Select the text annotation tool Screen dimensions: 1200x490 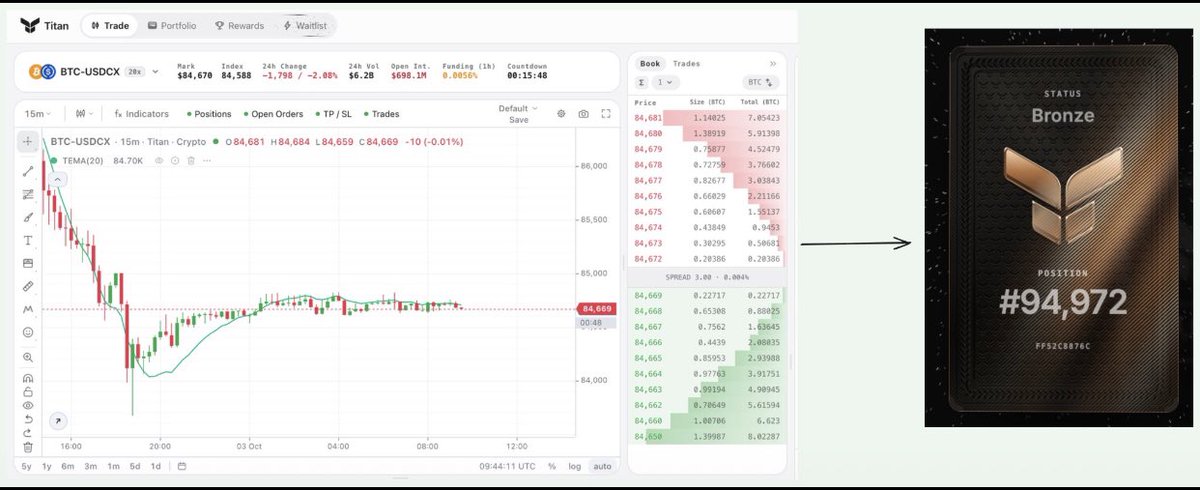point(28,241)
